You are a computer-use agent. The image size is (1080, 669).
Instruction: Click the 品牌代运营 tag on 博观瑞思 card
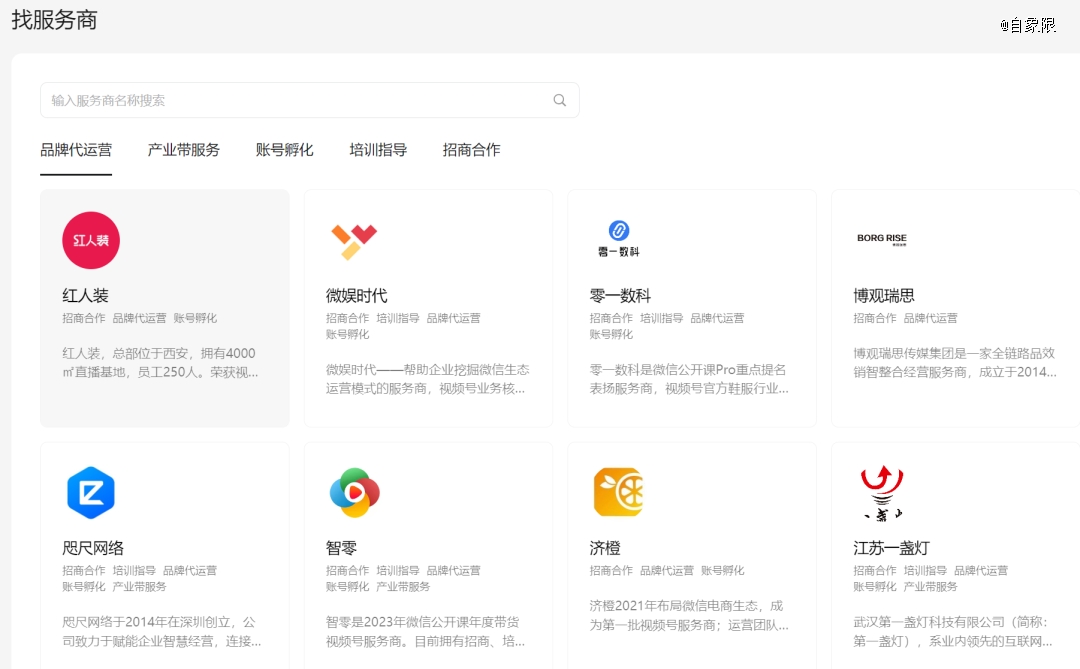[931, 318]
